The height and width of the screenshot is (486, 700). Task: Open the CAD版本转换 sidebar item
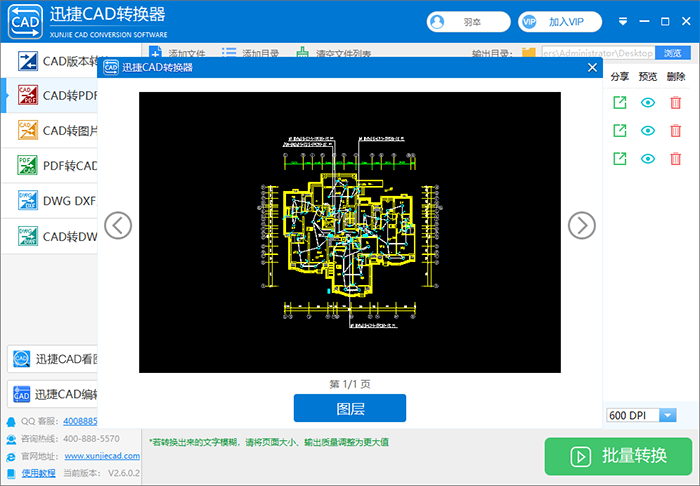tap(50, 61)
